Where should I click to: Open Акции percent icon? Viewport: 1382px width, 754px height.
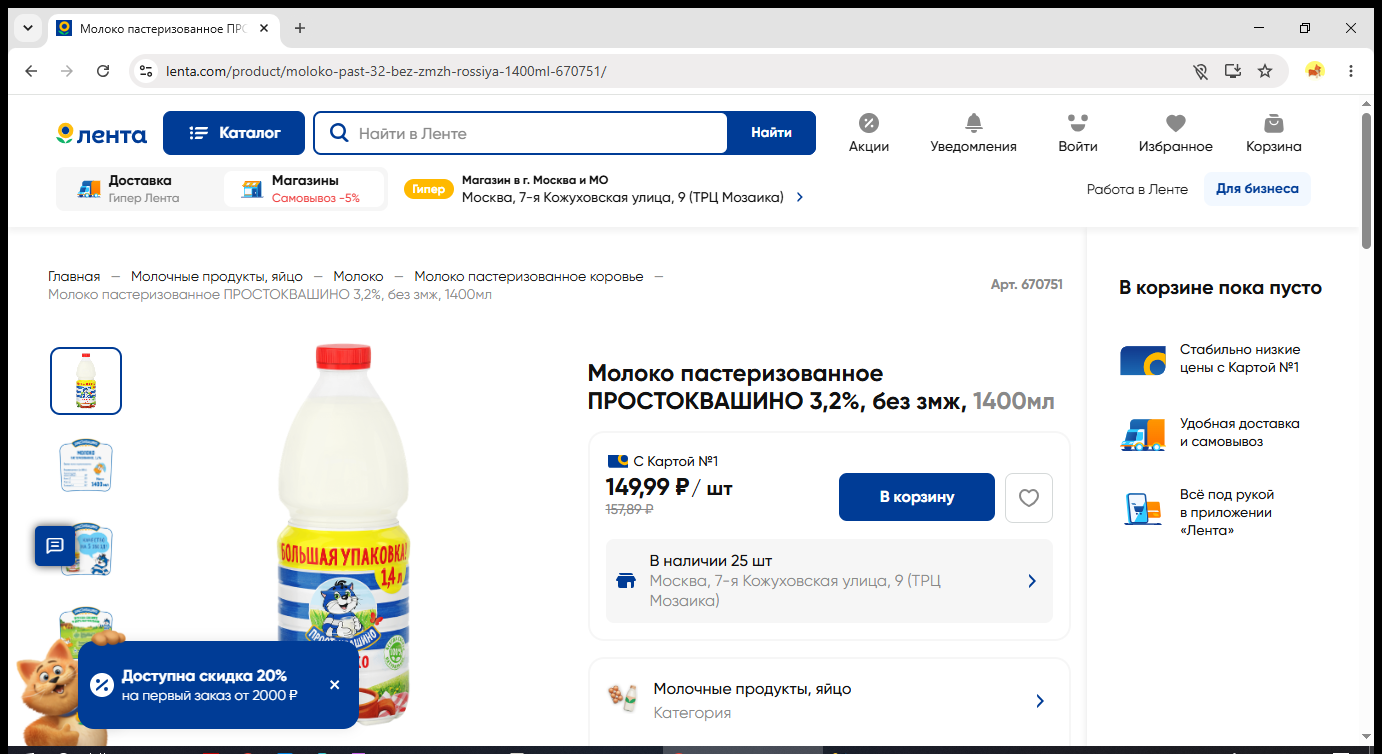point(869,123)
